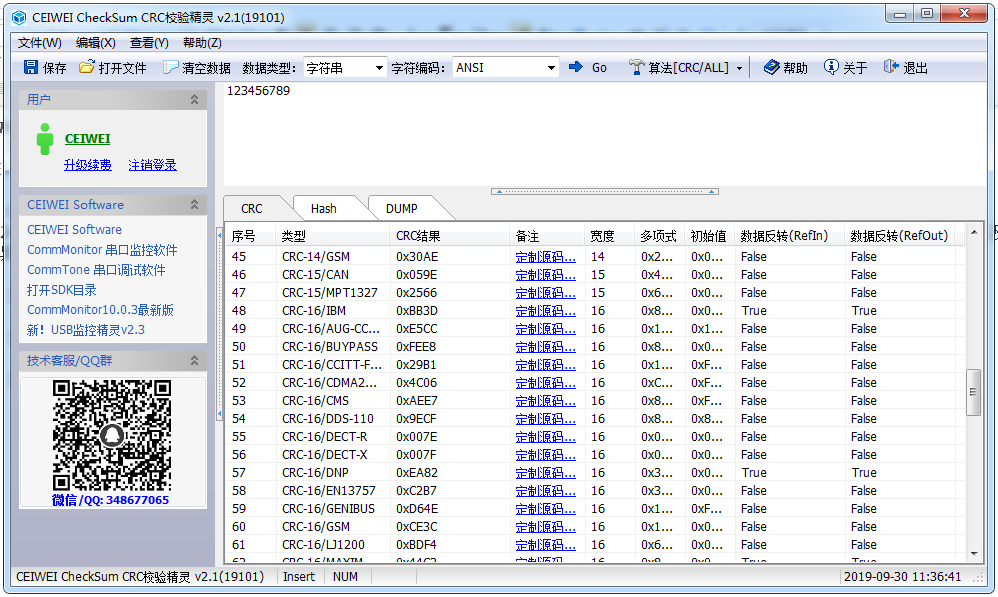Click the QR code image

(111, 436)
